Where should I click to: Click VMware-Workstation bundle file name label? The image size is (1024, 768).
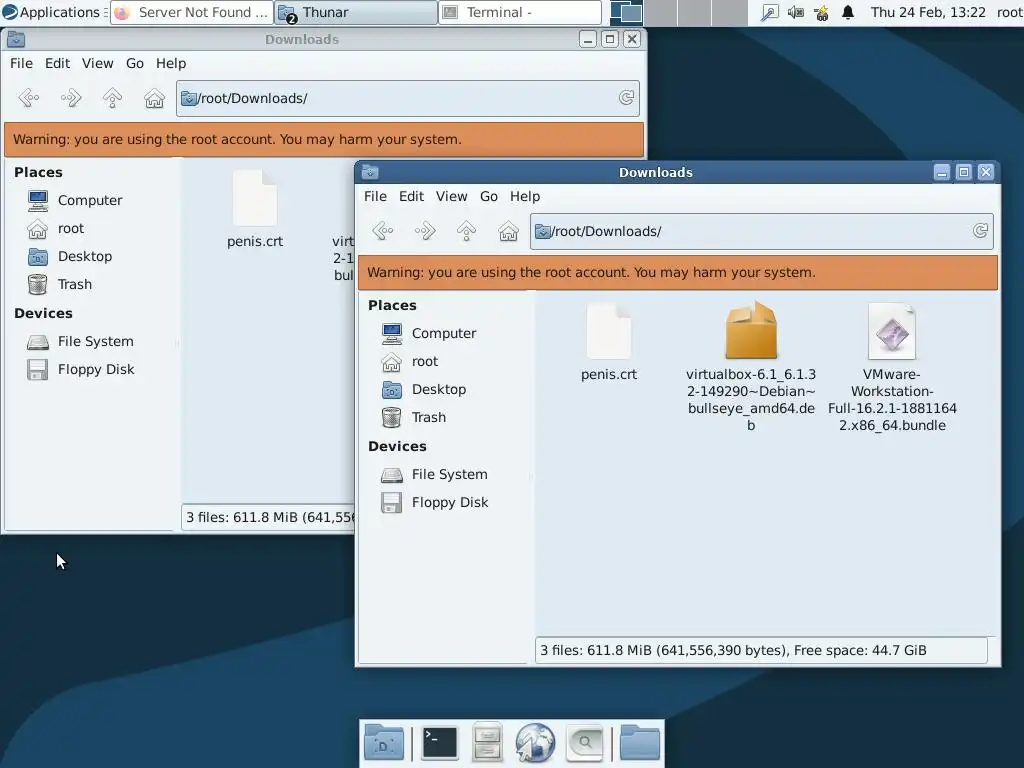coord(892,400)
